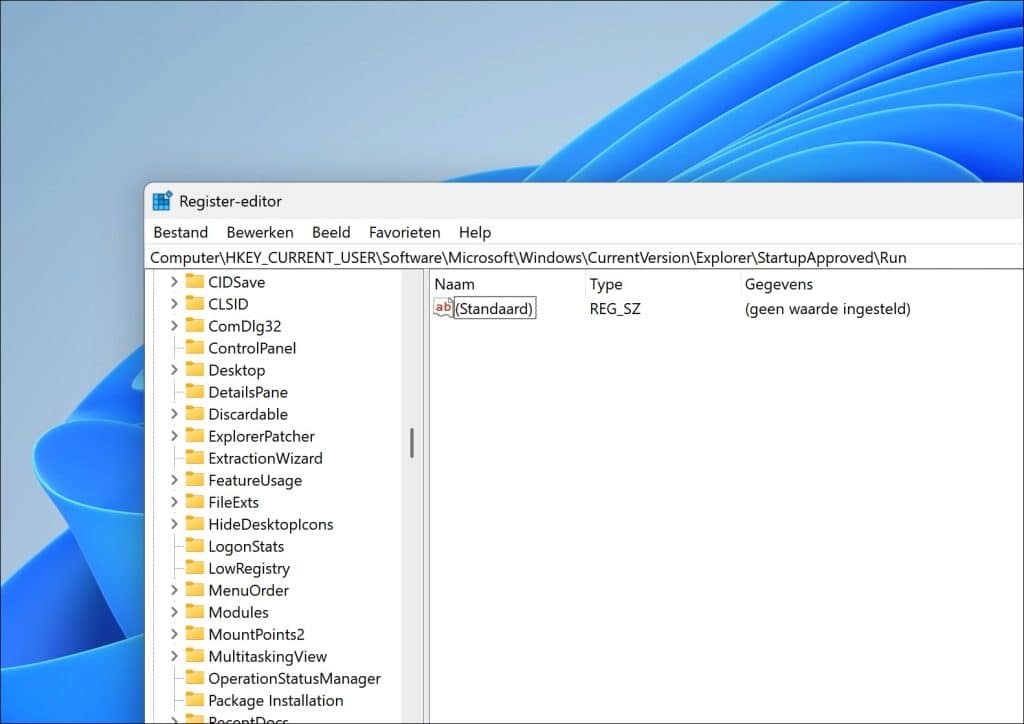Select the Package Installation key
This screenshot has height=724, width=1024.
click(x=275, y=700)
